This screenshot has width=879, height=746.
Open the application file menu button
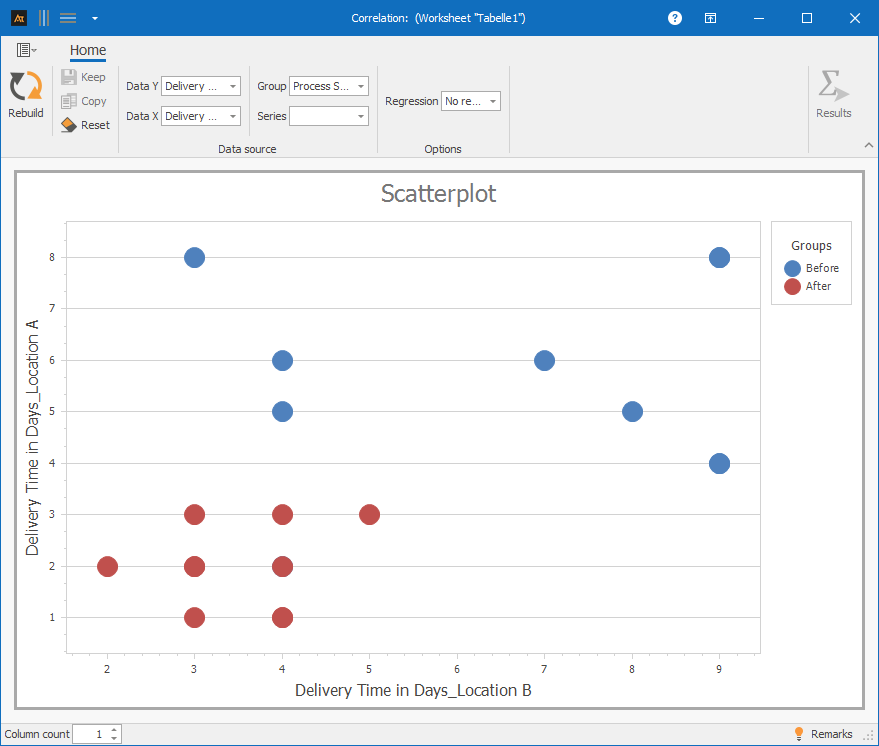click(26, 50)
